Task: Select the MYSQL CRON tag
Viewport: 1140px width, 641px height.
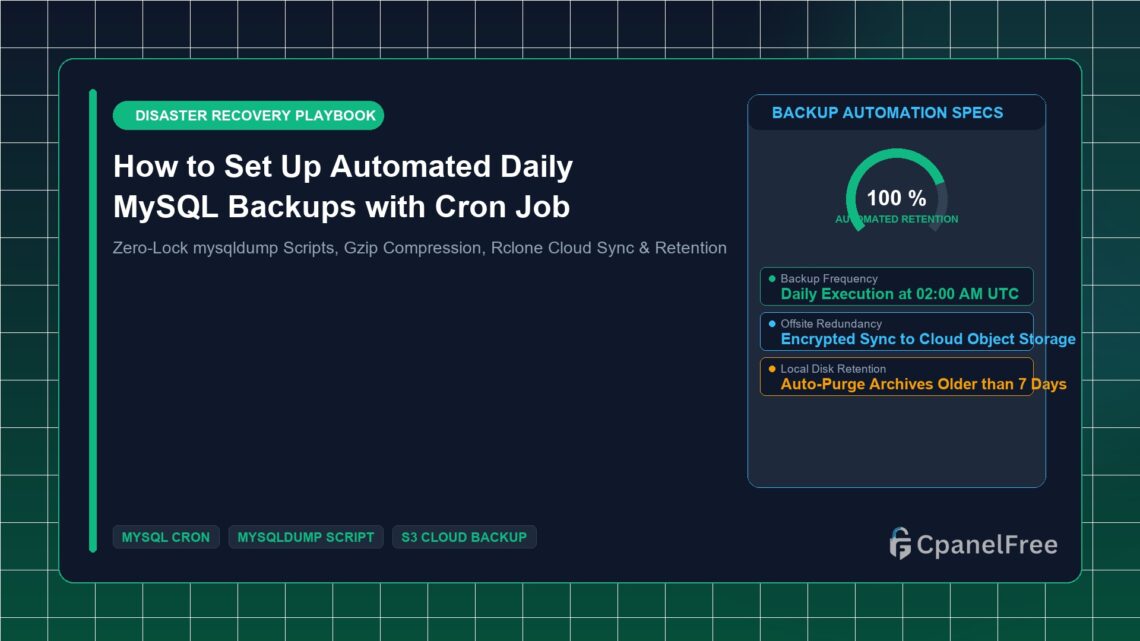Action: point(166,537)
